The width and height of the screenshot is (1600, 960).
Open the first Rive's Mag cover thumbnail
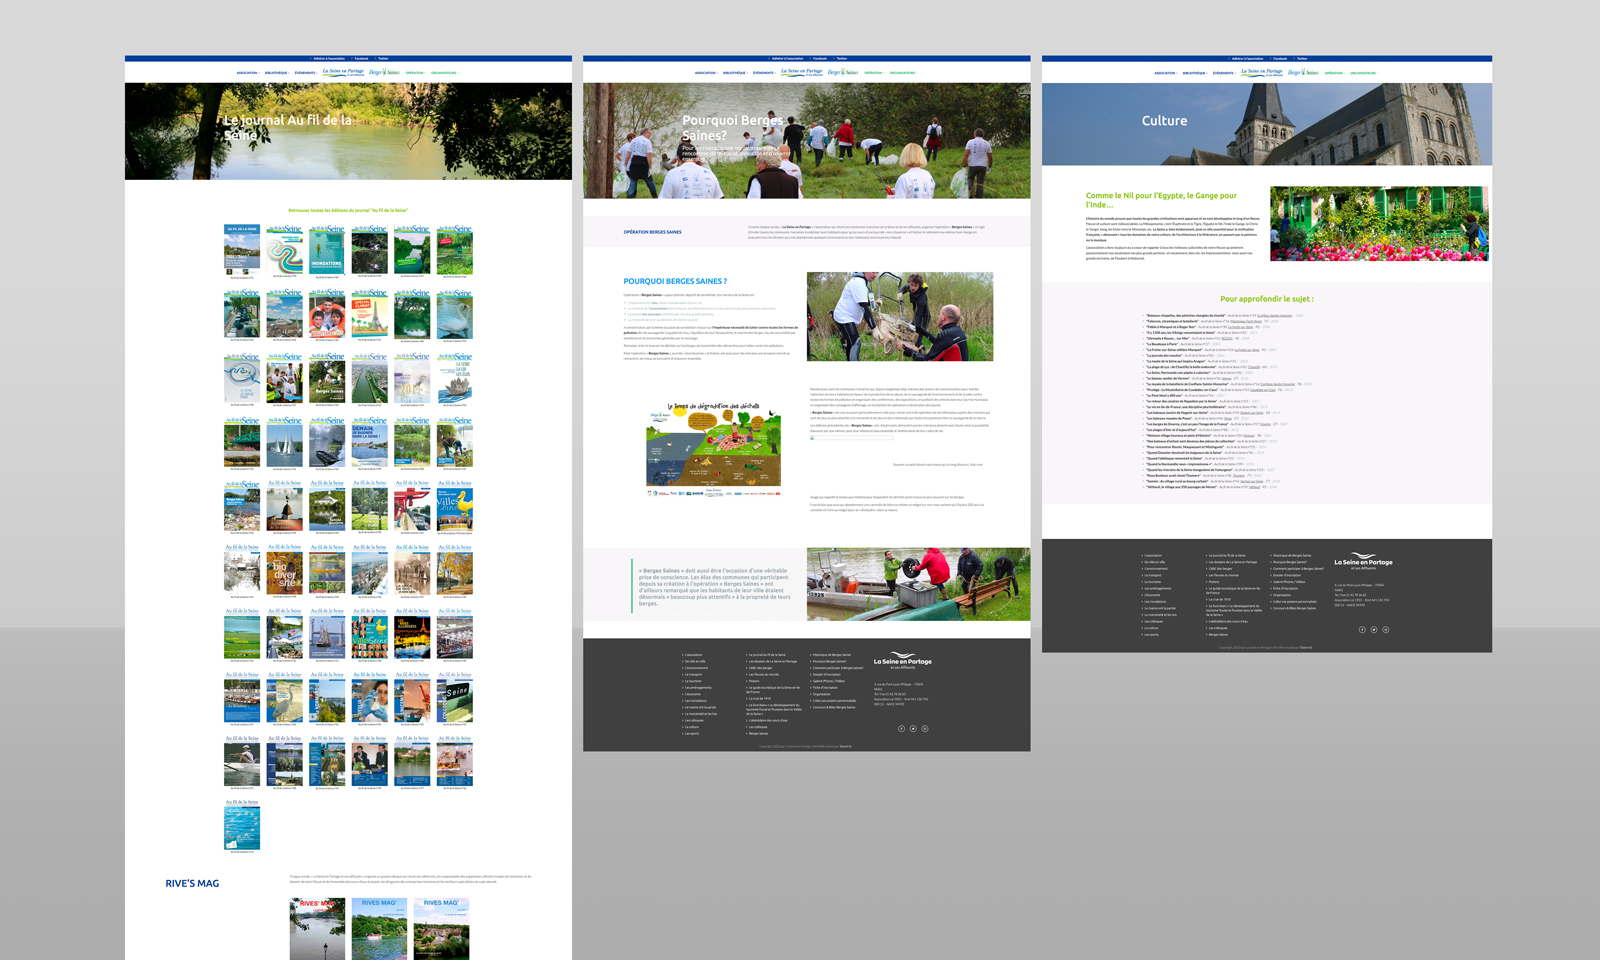click(317, 928)
